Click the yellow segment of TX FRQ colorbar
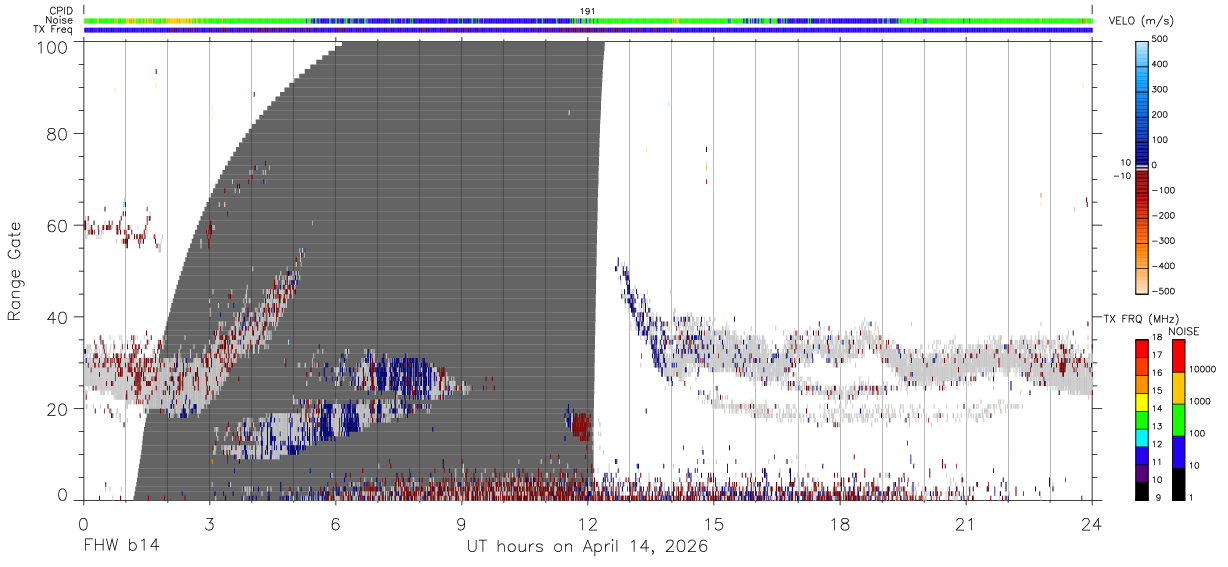This screenshot has height=567, width=1228. [1141, 400]
